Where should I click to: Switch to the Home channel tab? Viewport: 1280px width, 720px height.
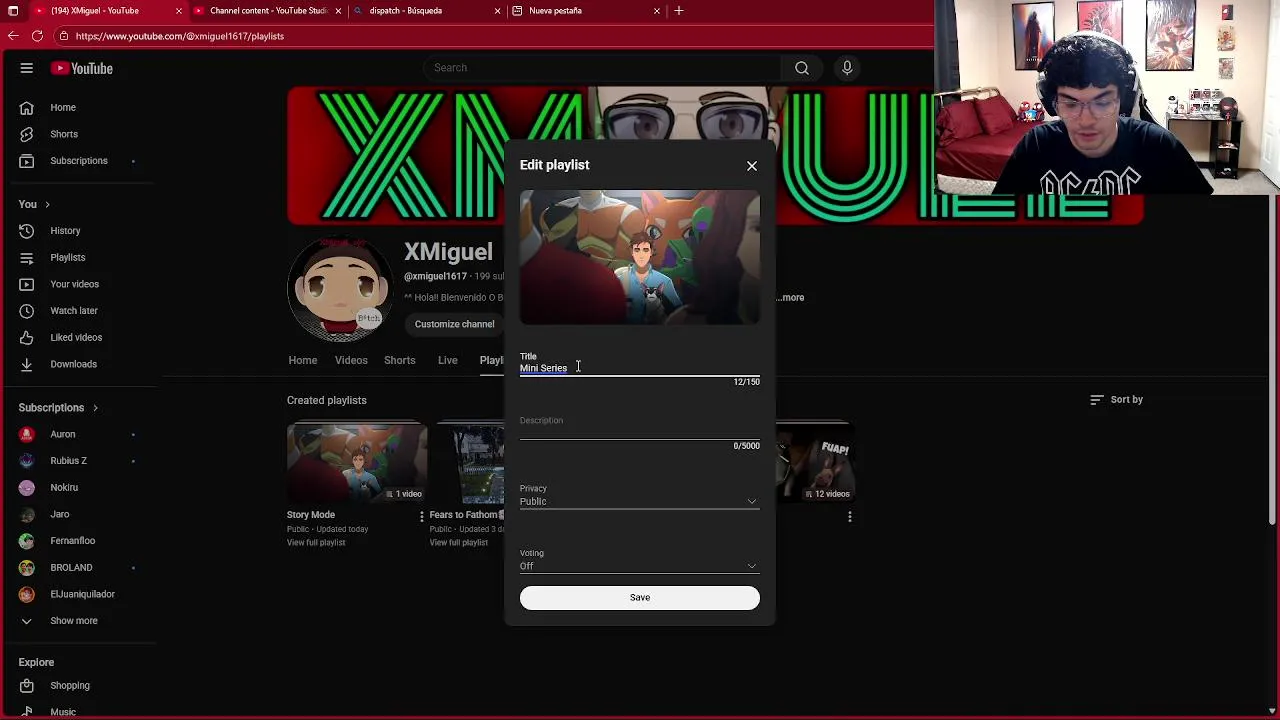[x=303, y=361]
